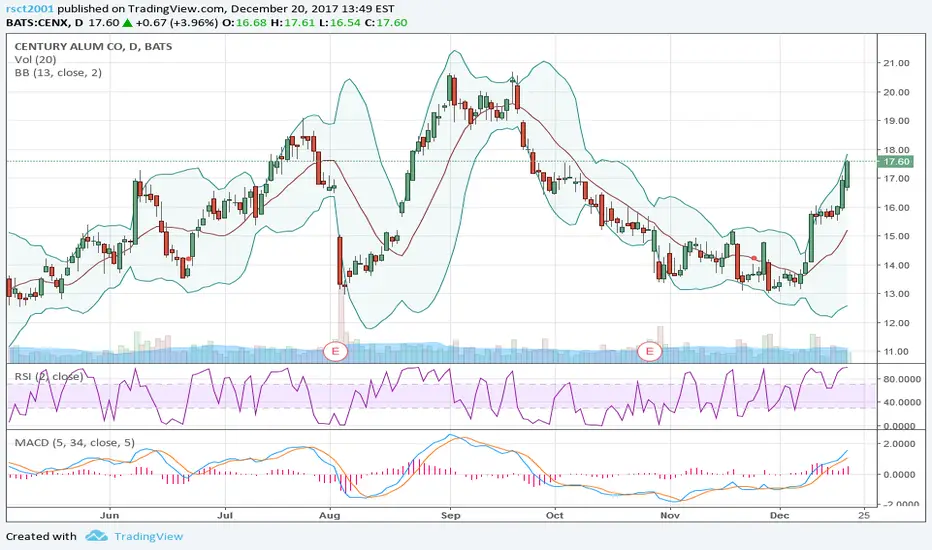This screenshot has height=550, width=932.
Task: Click the 13.00 price axis label
Action: click(896, 294)
